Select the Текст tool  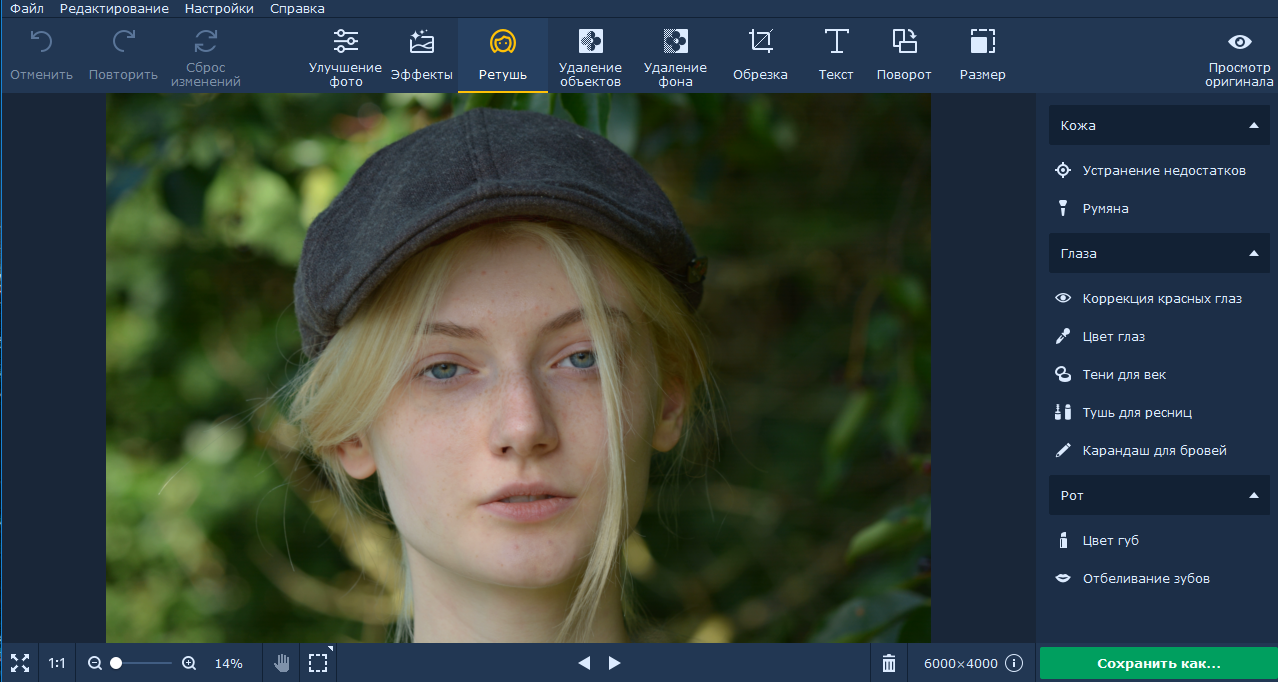[836, 56]
